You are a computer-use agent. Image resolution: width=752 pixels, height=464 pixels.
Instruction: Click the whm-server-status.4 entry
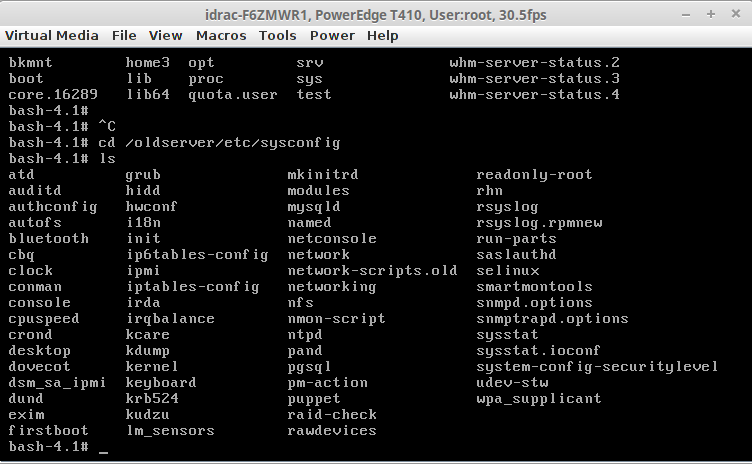pyautogui.click(x=535, y=94)
